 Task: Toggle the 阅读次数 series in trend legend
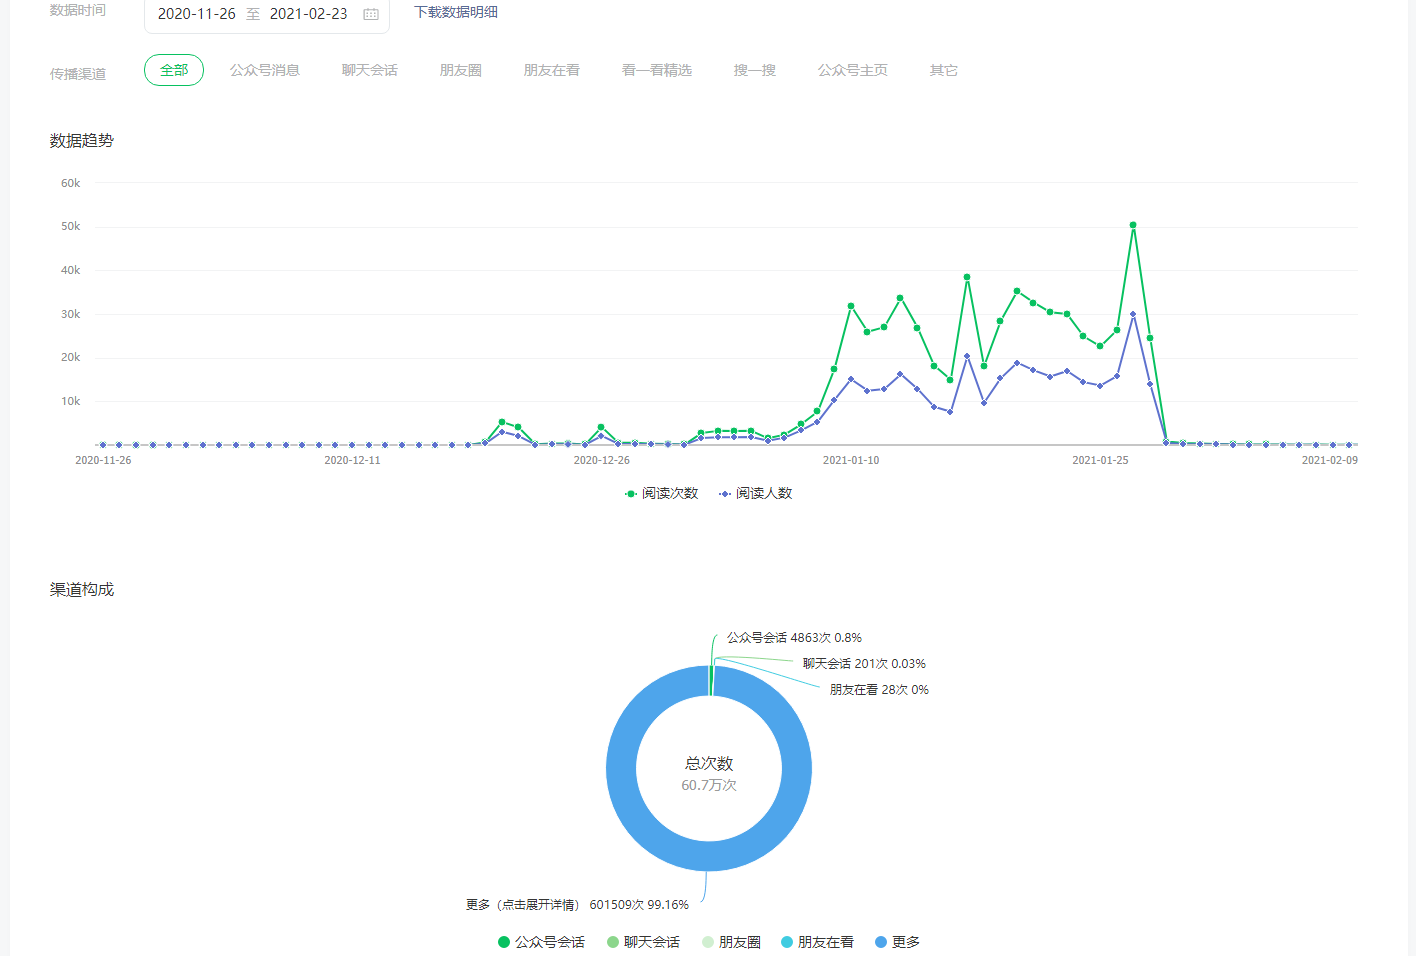pos(661,493)
